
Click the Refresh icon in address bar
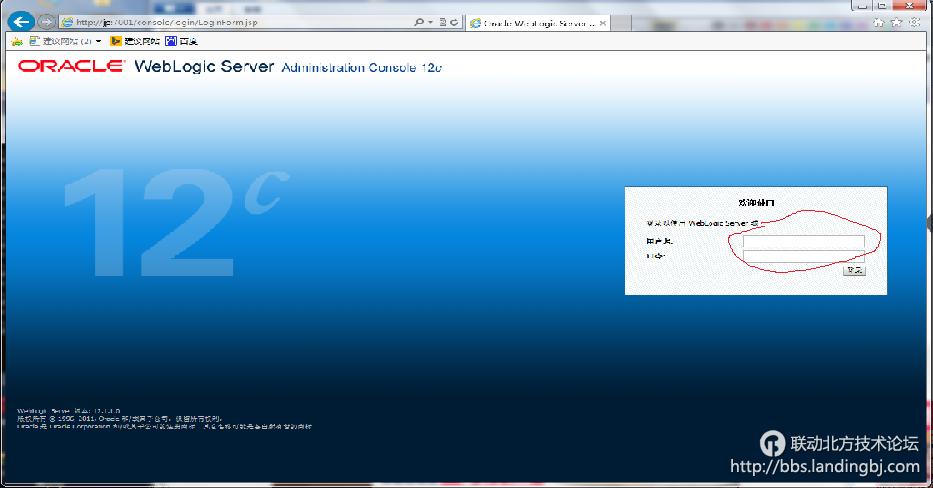[x=455, y=22]
